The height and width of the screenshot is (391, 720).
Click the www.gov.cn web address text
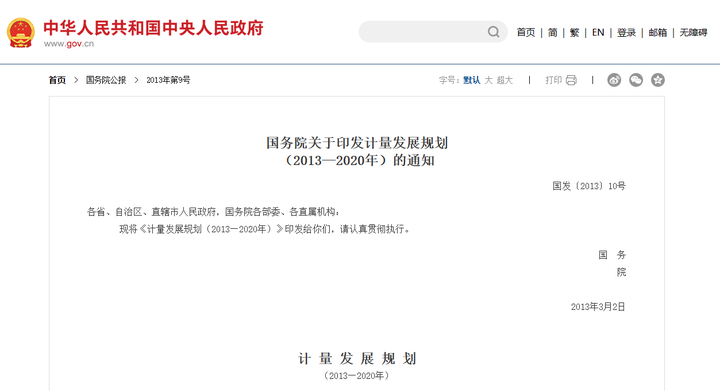point(69,44)
